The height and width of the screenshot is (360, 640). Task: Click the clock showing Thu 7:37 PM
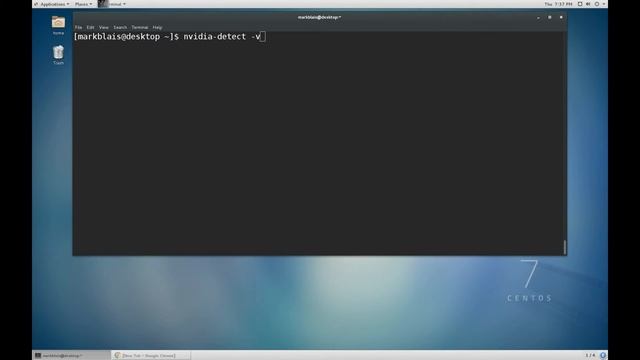[558, 4]
